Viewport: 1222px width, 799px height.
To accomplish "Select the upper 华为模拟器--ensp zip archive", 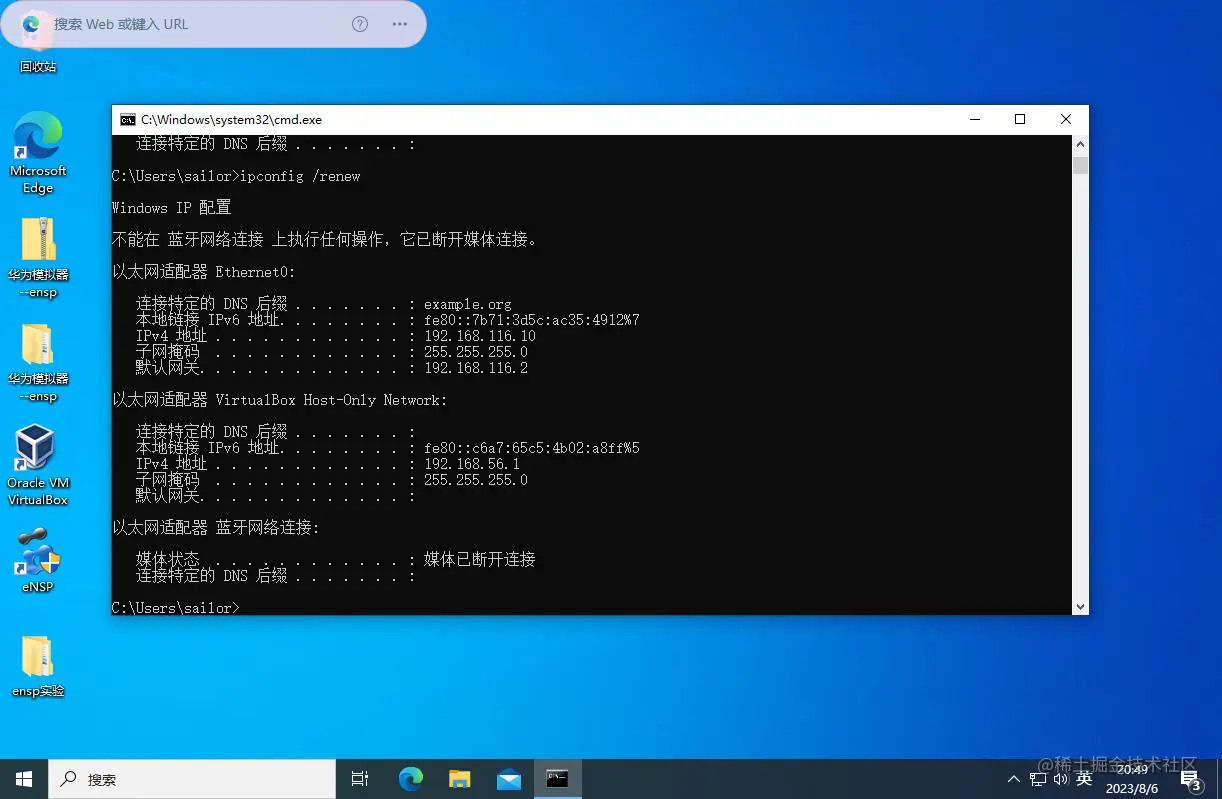I will pos(38,257).
